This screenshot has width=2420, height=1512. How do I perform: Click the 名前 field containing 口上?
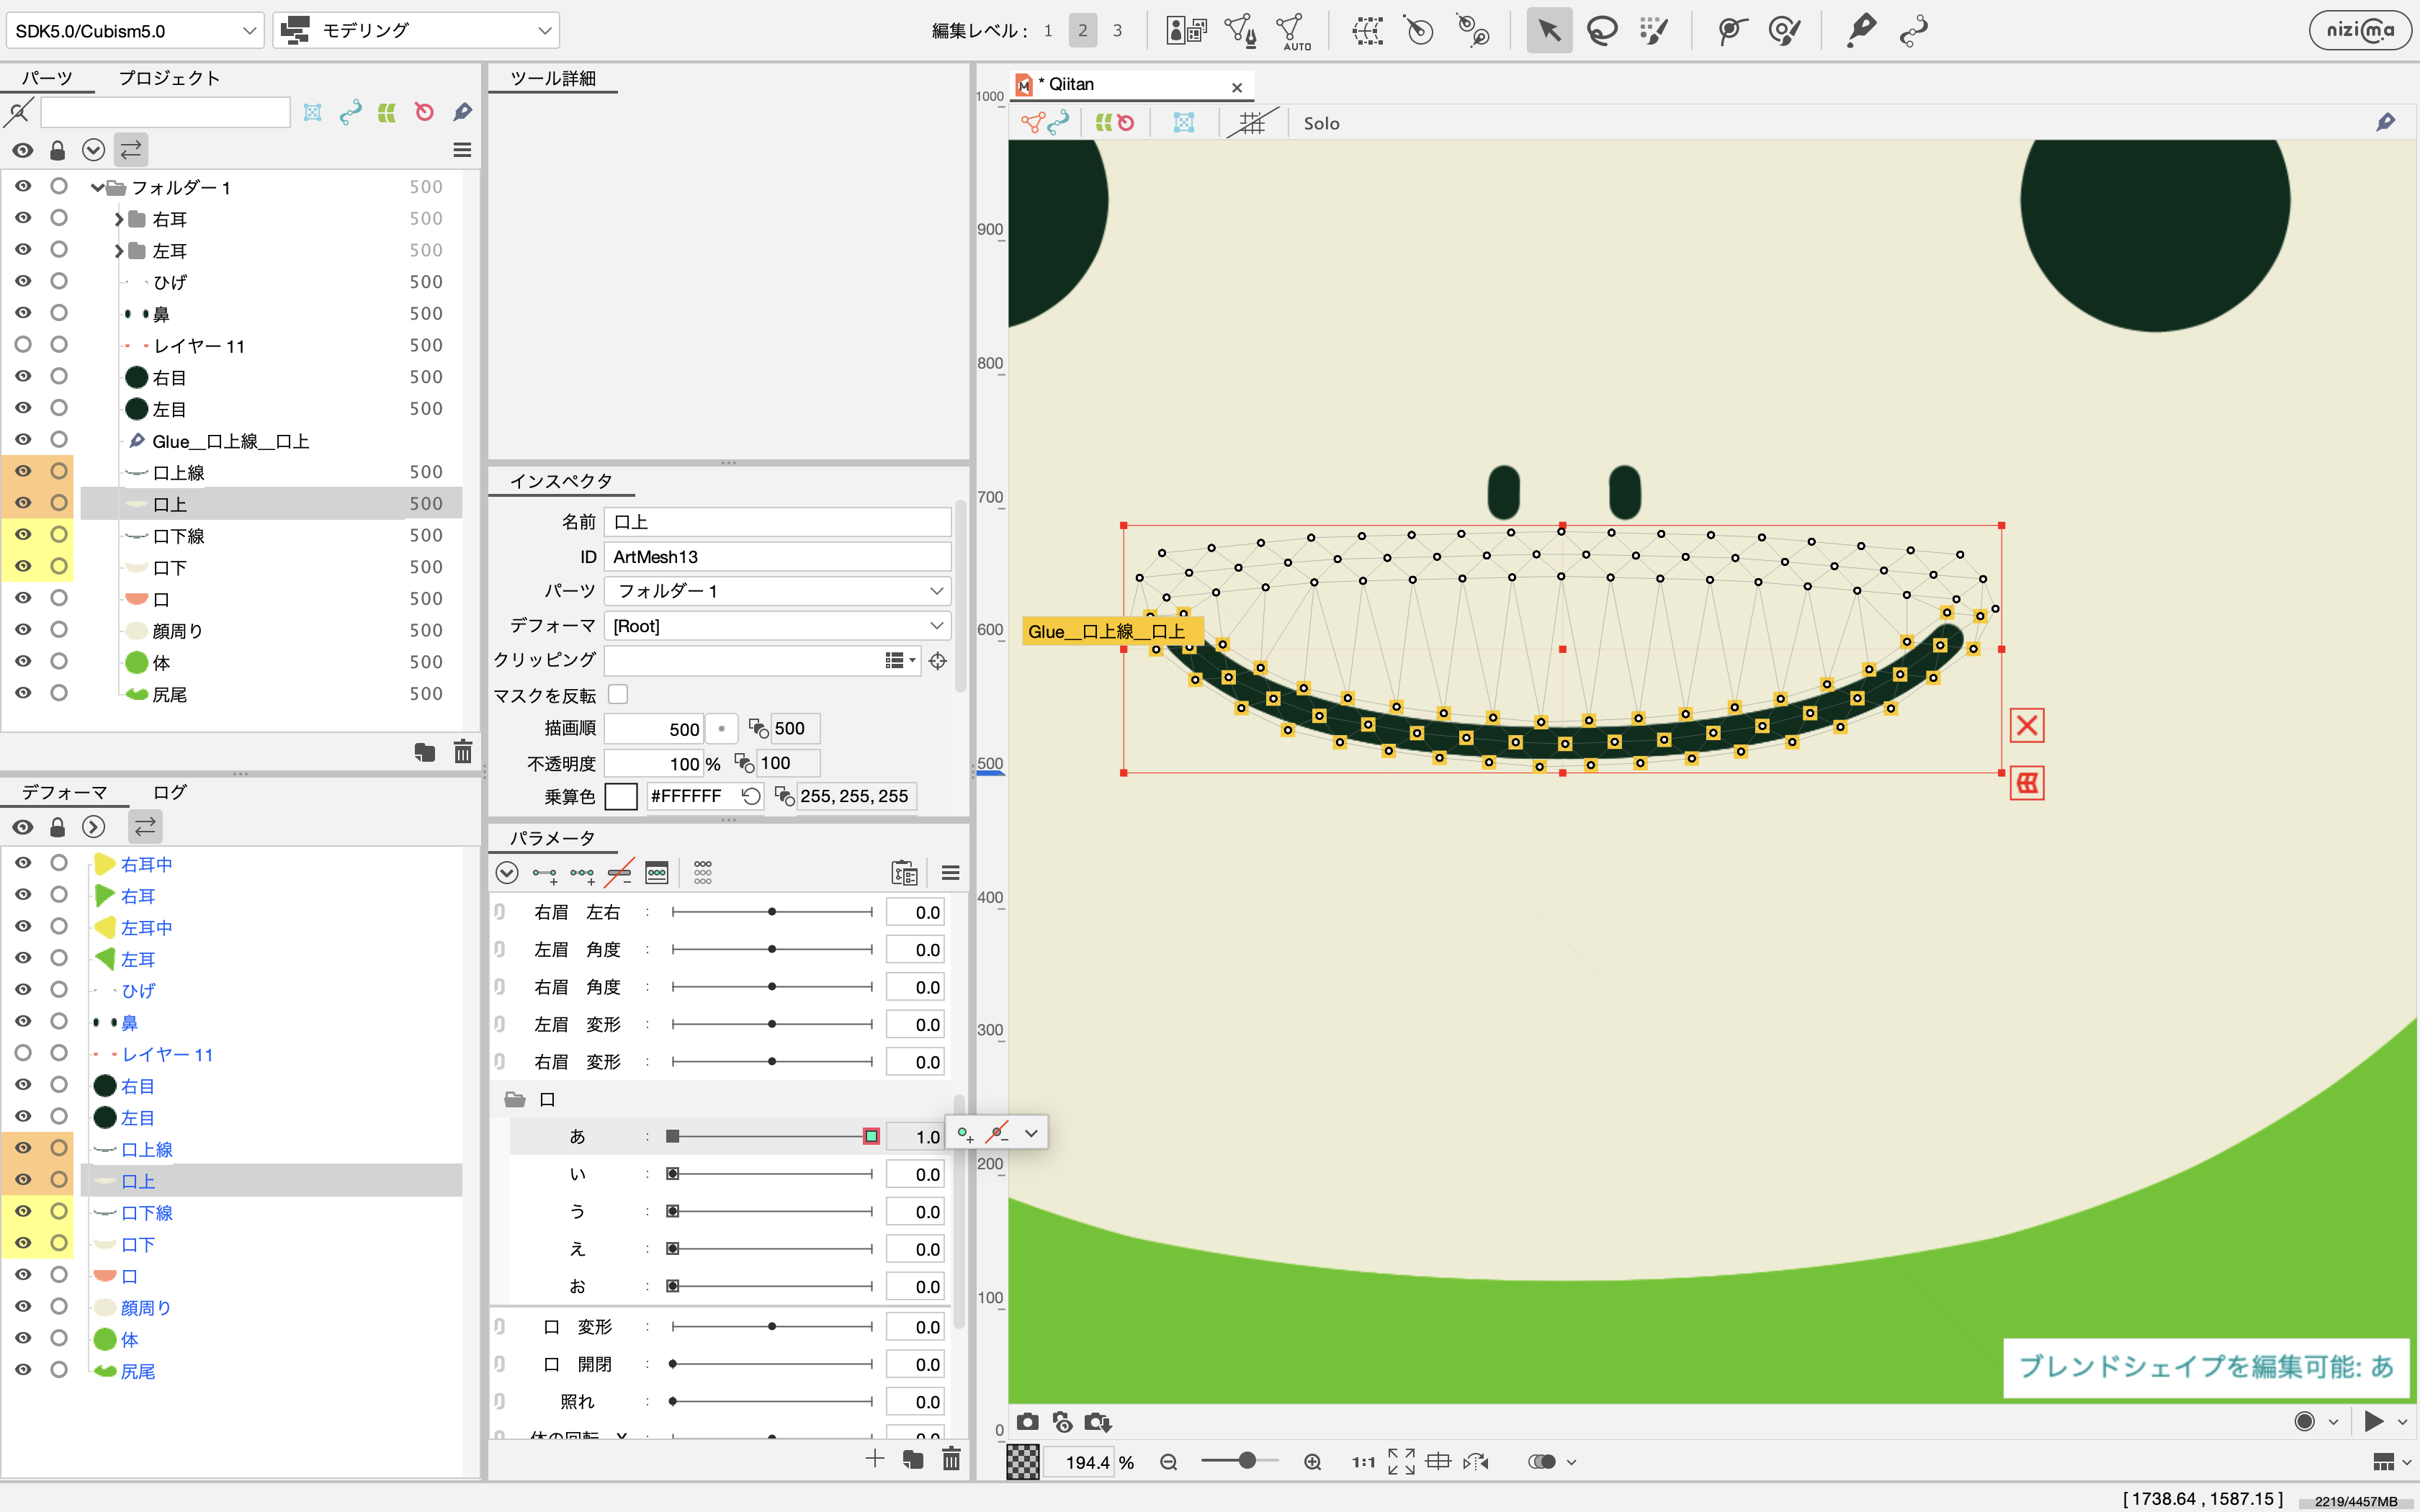tap(777, 522)
